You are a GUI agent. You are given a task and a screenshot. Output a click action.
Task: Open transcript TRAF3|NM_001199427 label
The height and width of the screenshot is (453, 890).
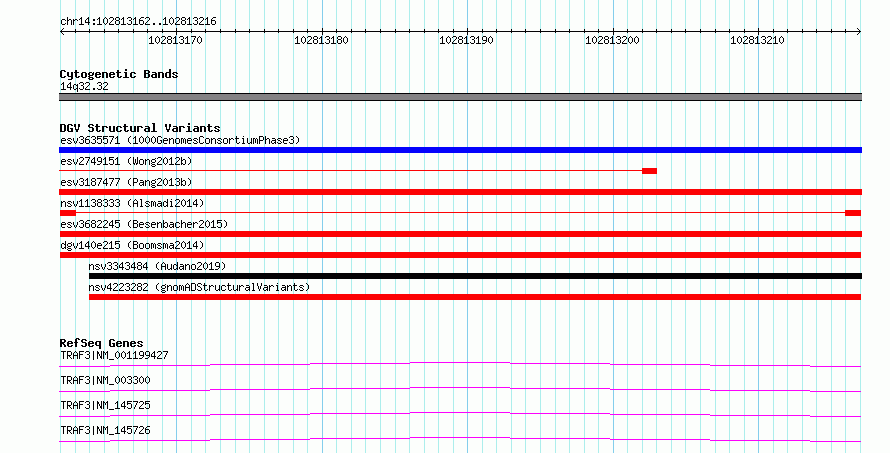tap(114, 355)
